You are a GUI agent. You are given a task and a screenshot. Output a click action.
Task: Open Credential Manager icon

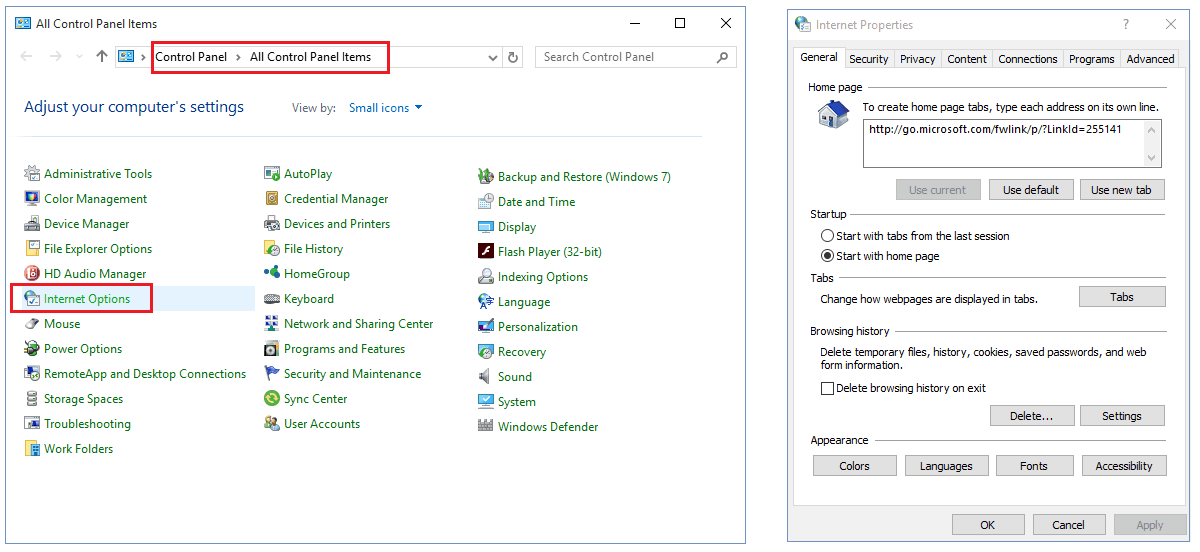[x=272, y=199]
